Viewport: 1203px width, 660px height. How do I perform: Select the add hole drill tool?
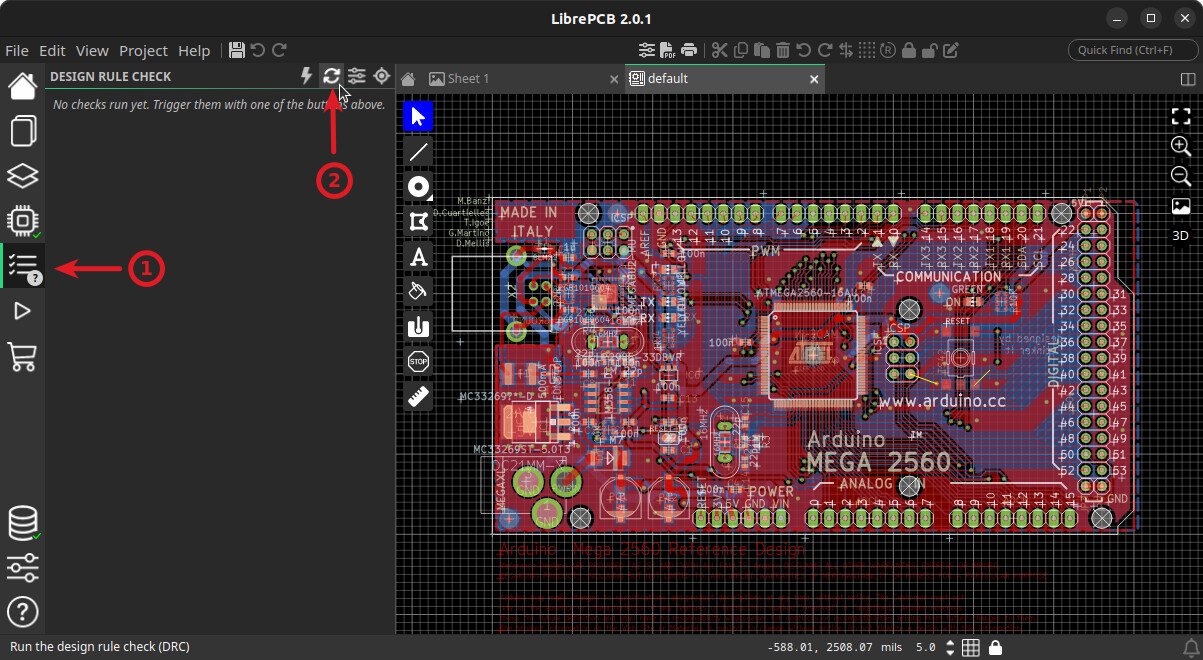419,326
